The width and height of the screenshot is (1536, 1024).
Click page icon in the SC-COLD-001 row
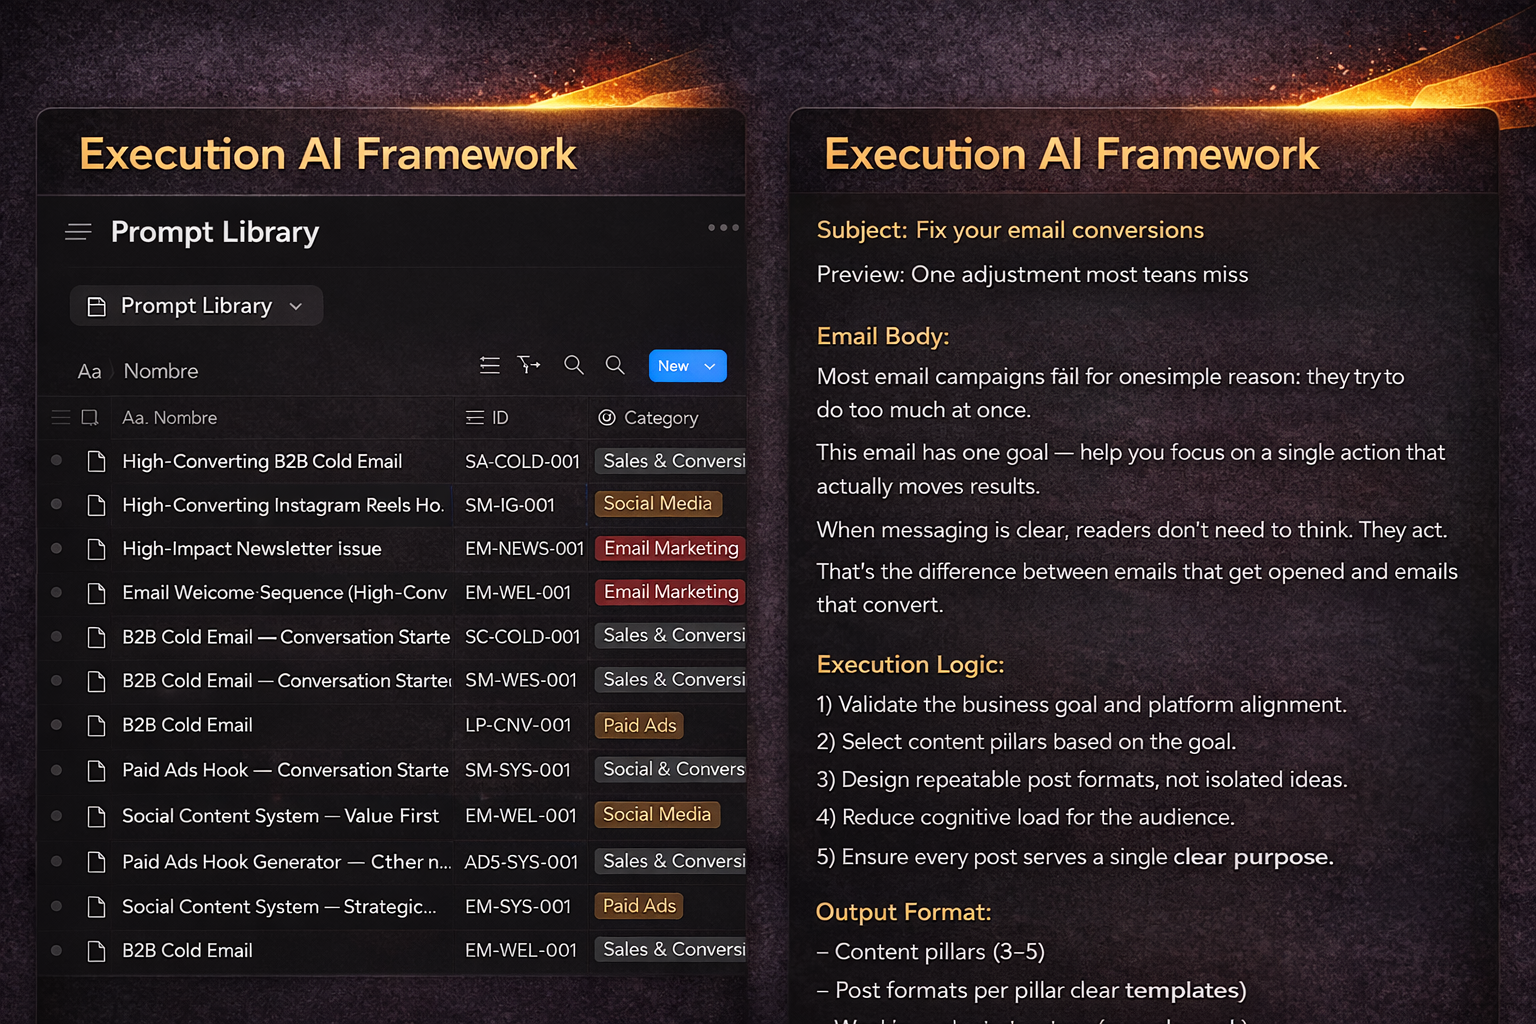pos(96,637)
